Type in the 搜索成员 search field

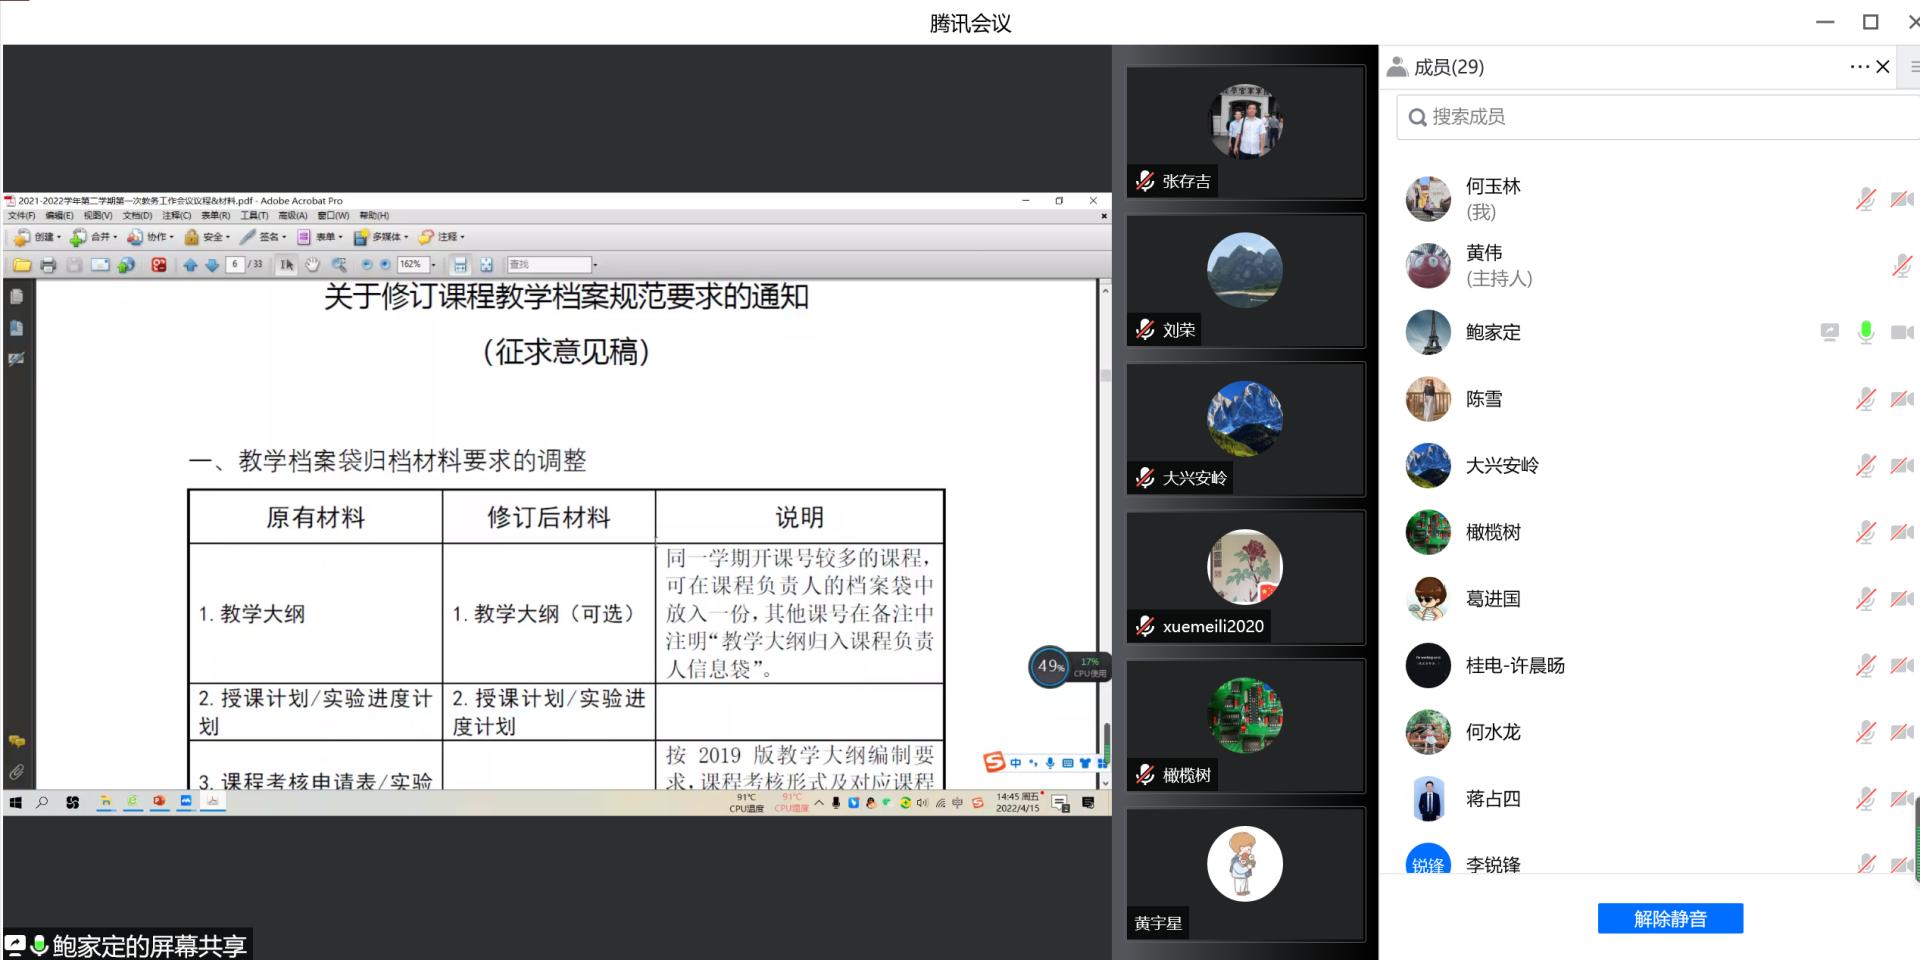tap(1660, 117)
